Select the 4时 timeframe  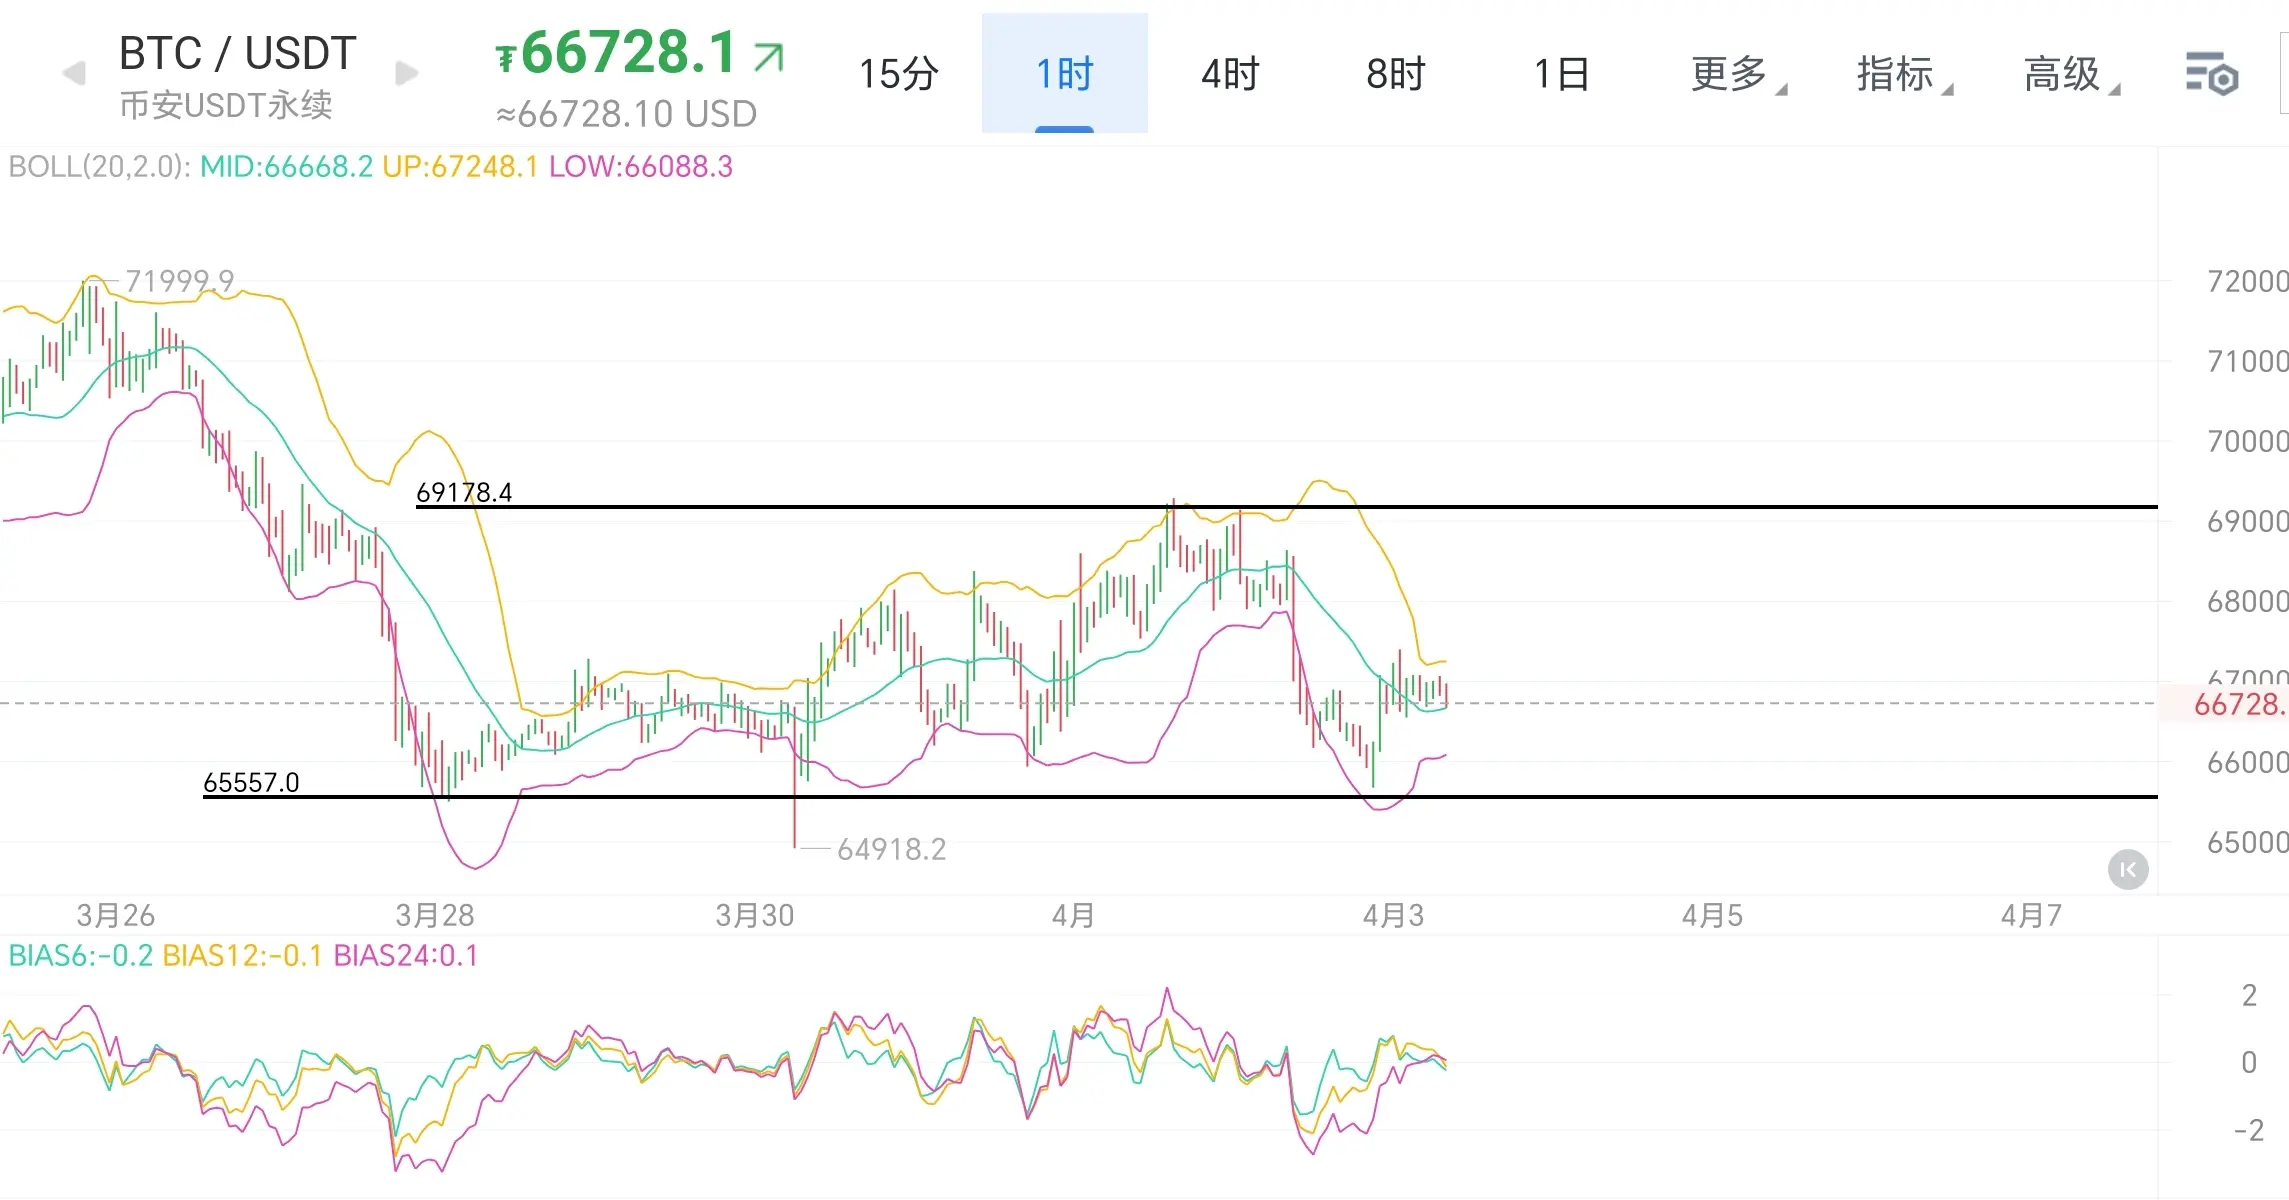click(1230, 74)
